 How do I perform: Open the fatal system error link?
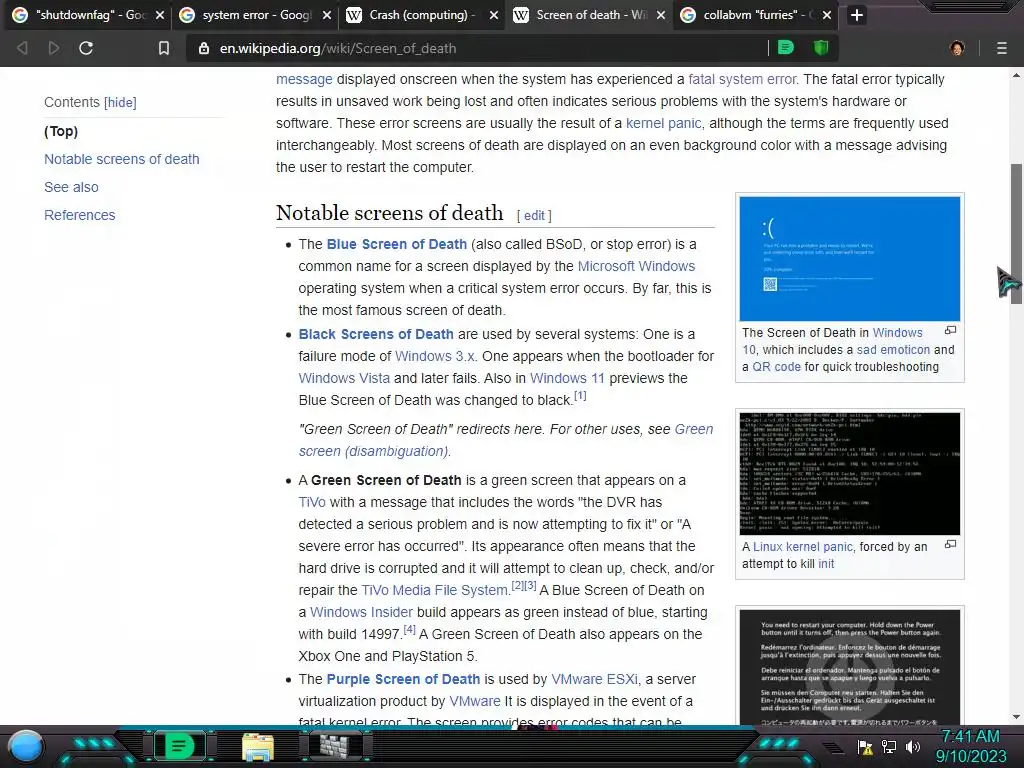[742, 79]
